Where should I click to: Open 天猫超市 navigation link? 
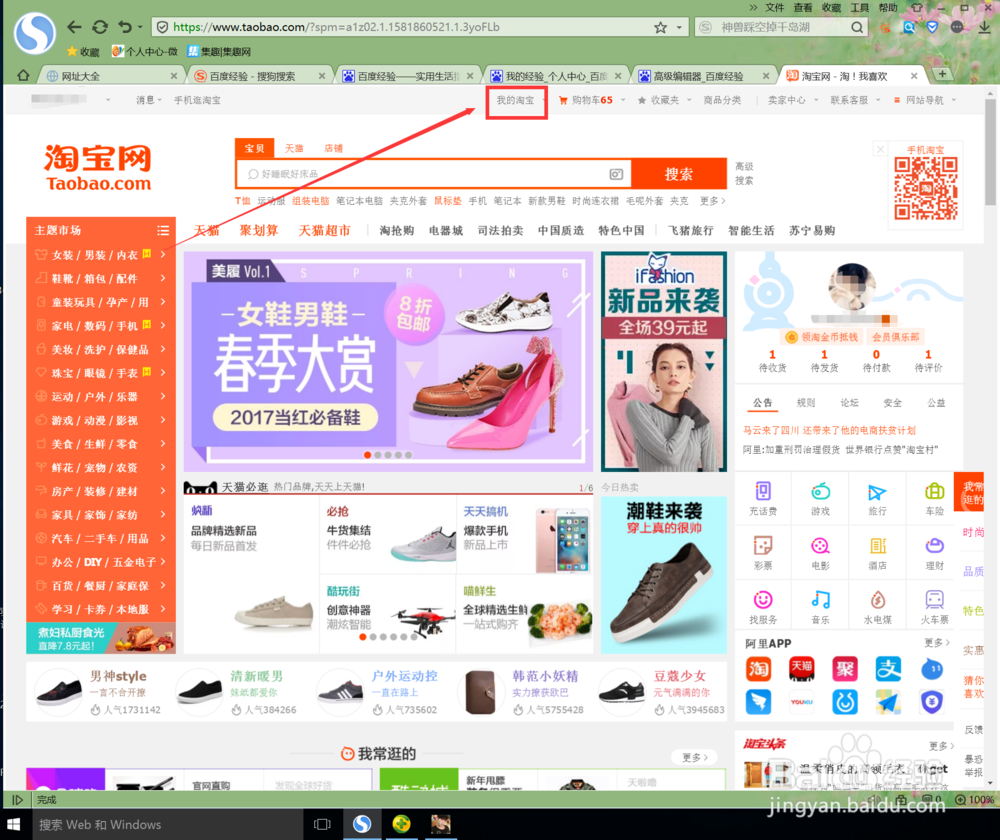pyautogui.click(x=325, y=230)
